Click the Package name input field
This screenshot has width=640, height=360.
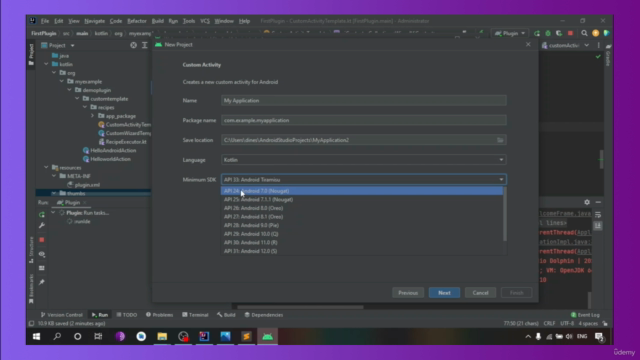[364, 120]
